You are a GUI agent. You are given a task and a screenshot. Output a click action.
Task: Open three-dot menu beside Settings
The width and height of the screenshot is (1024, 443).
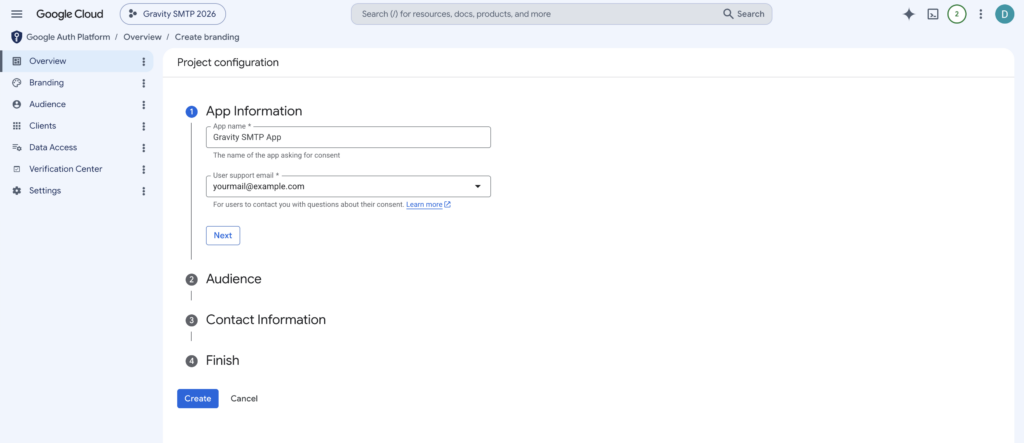click(144, 191)
